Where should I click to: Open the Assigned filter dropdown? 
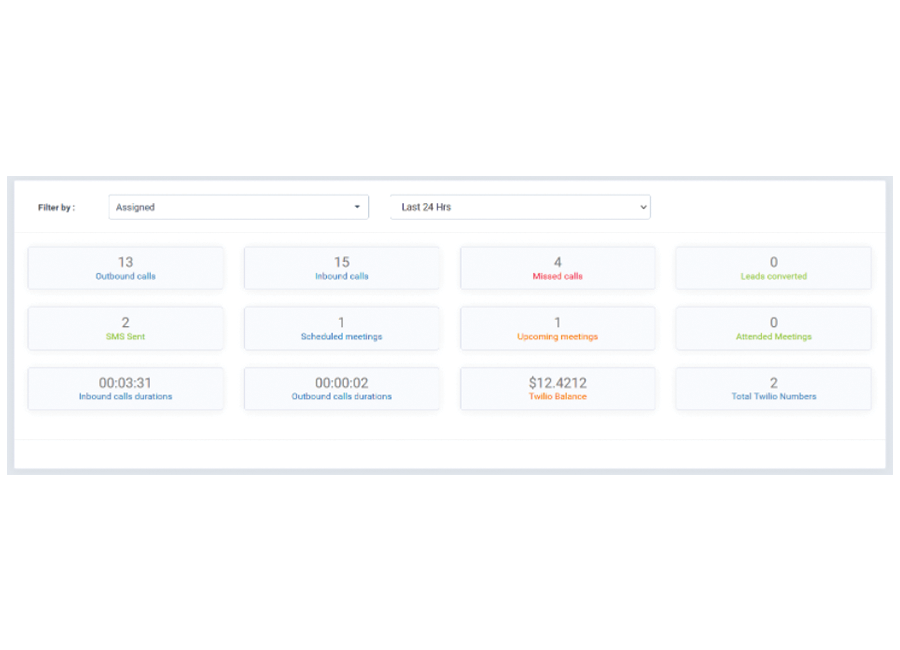point(237,207)
